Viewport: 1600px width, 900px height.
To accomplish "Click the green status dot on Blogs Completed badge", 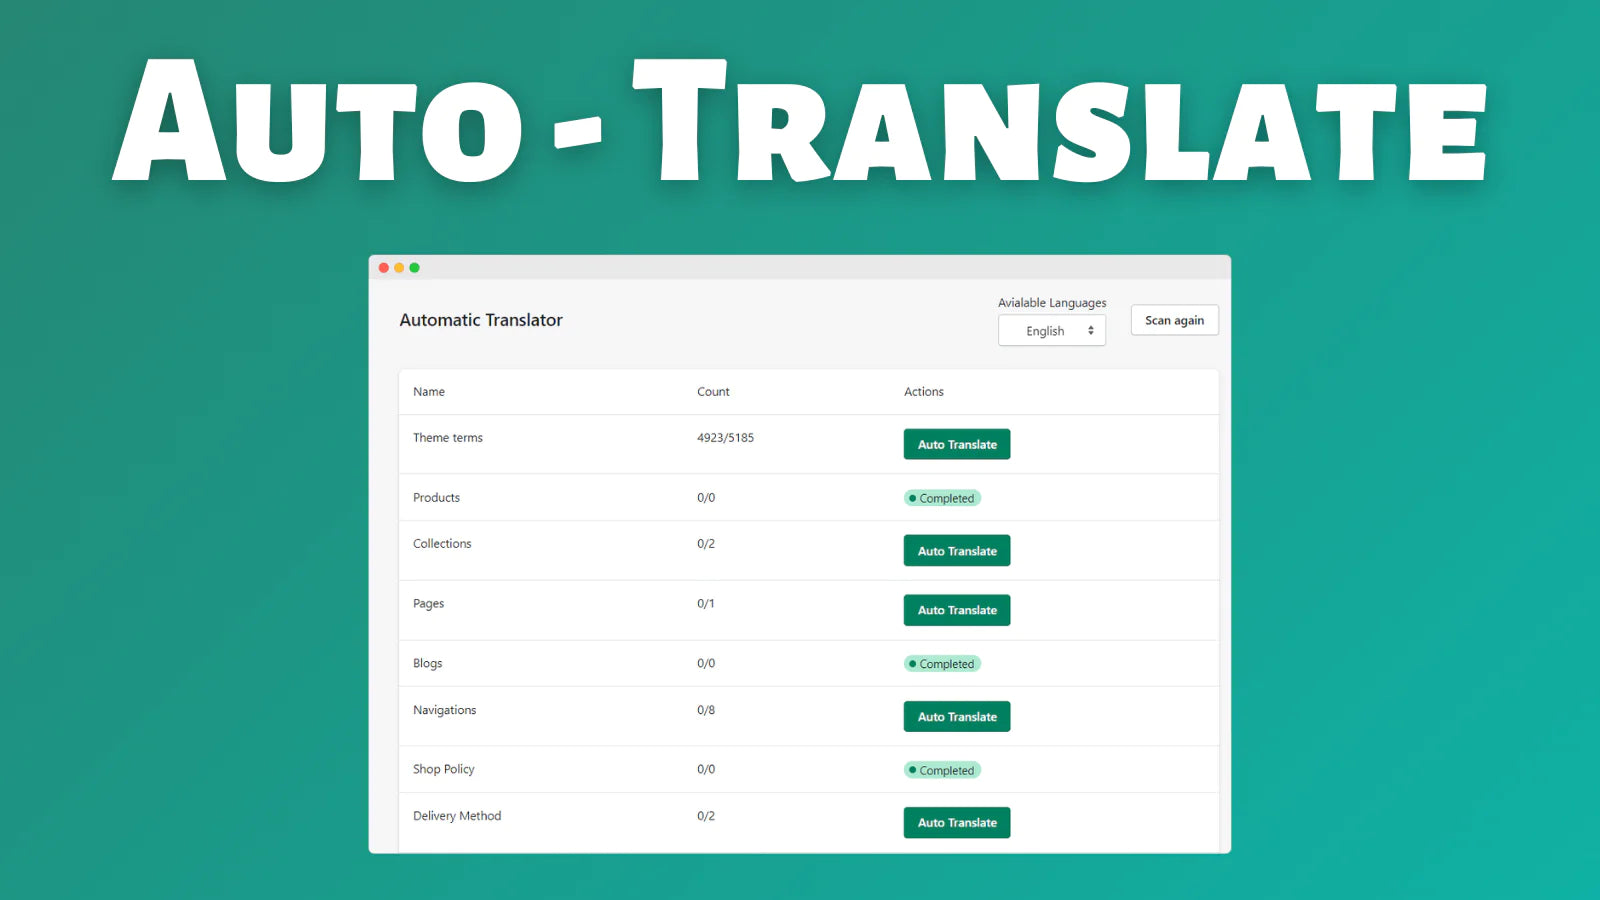I will click(913, 663).
